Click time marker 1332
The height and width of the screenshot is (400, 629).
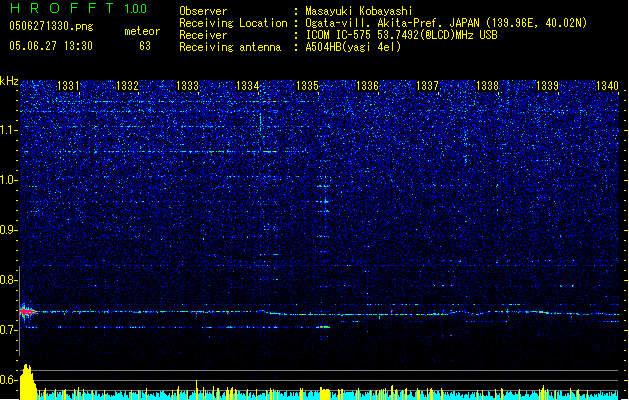(127, 86)
